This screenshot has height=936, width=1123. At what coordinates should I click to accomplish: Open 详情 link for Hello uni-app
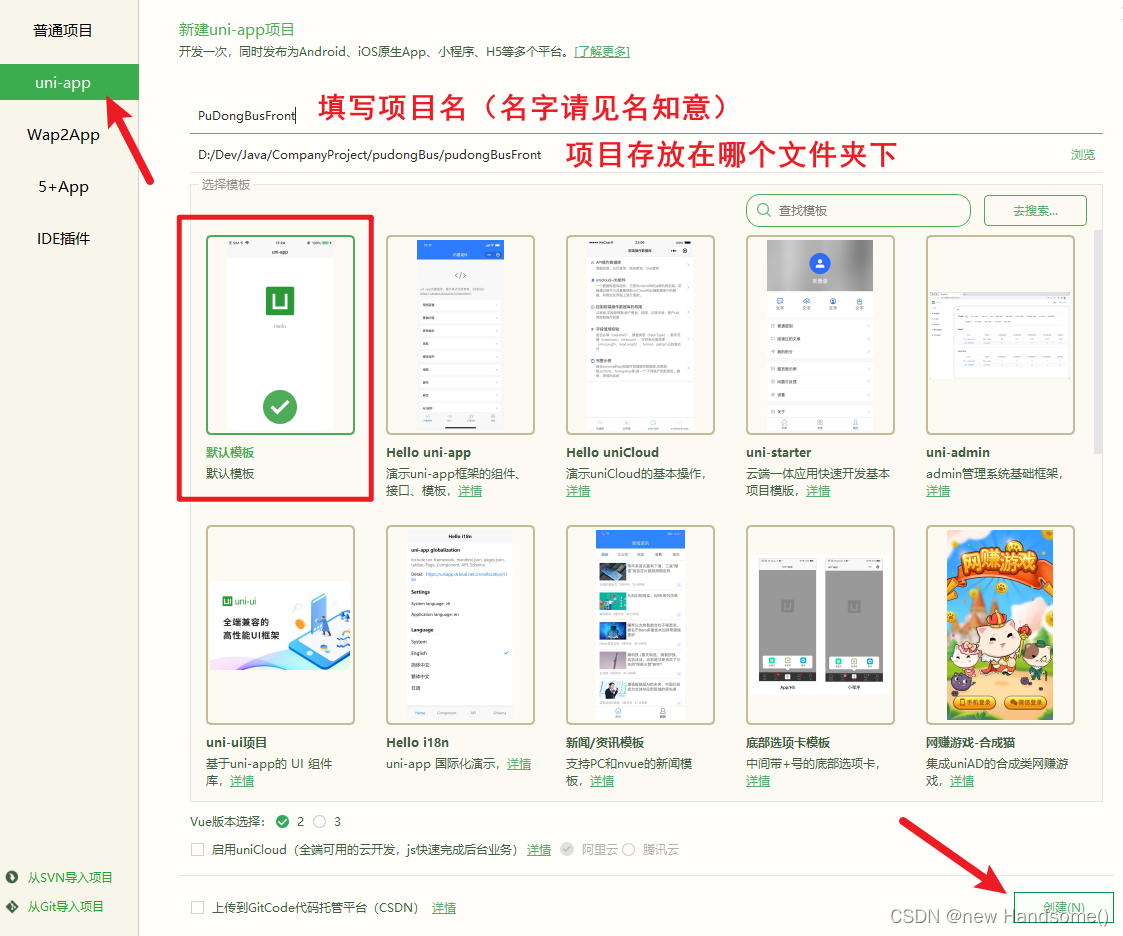(470, 491)
